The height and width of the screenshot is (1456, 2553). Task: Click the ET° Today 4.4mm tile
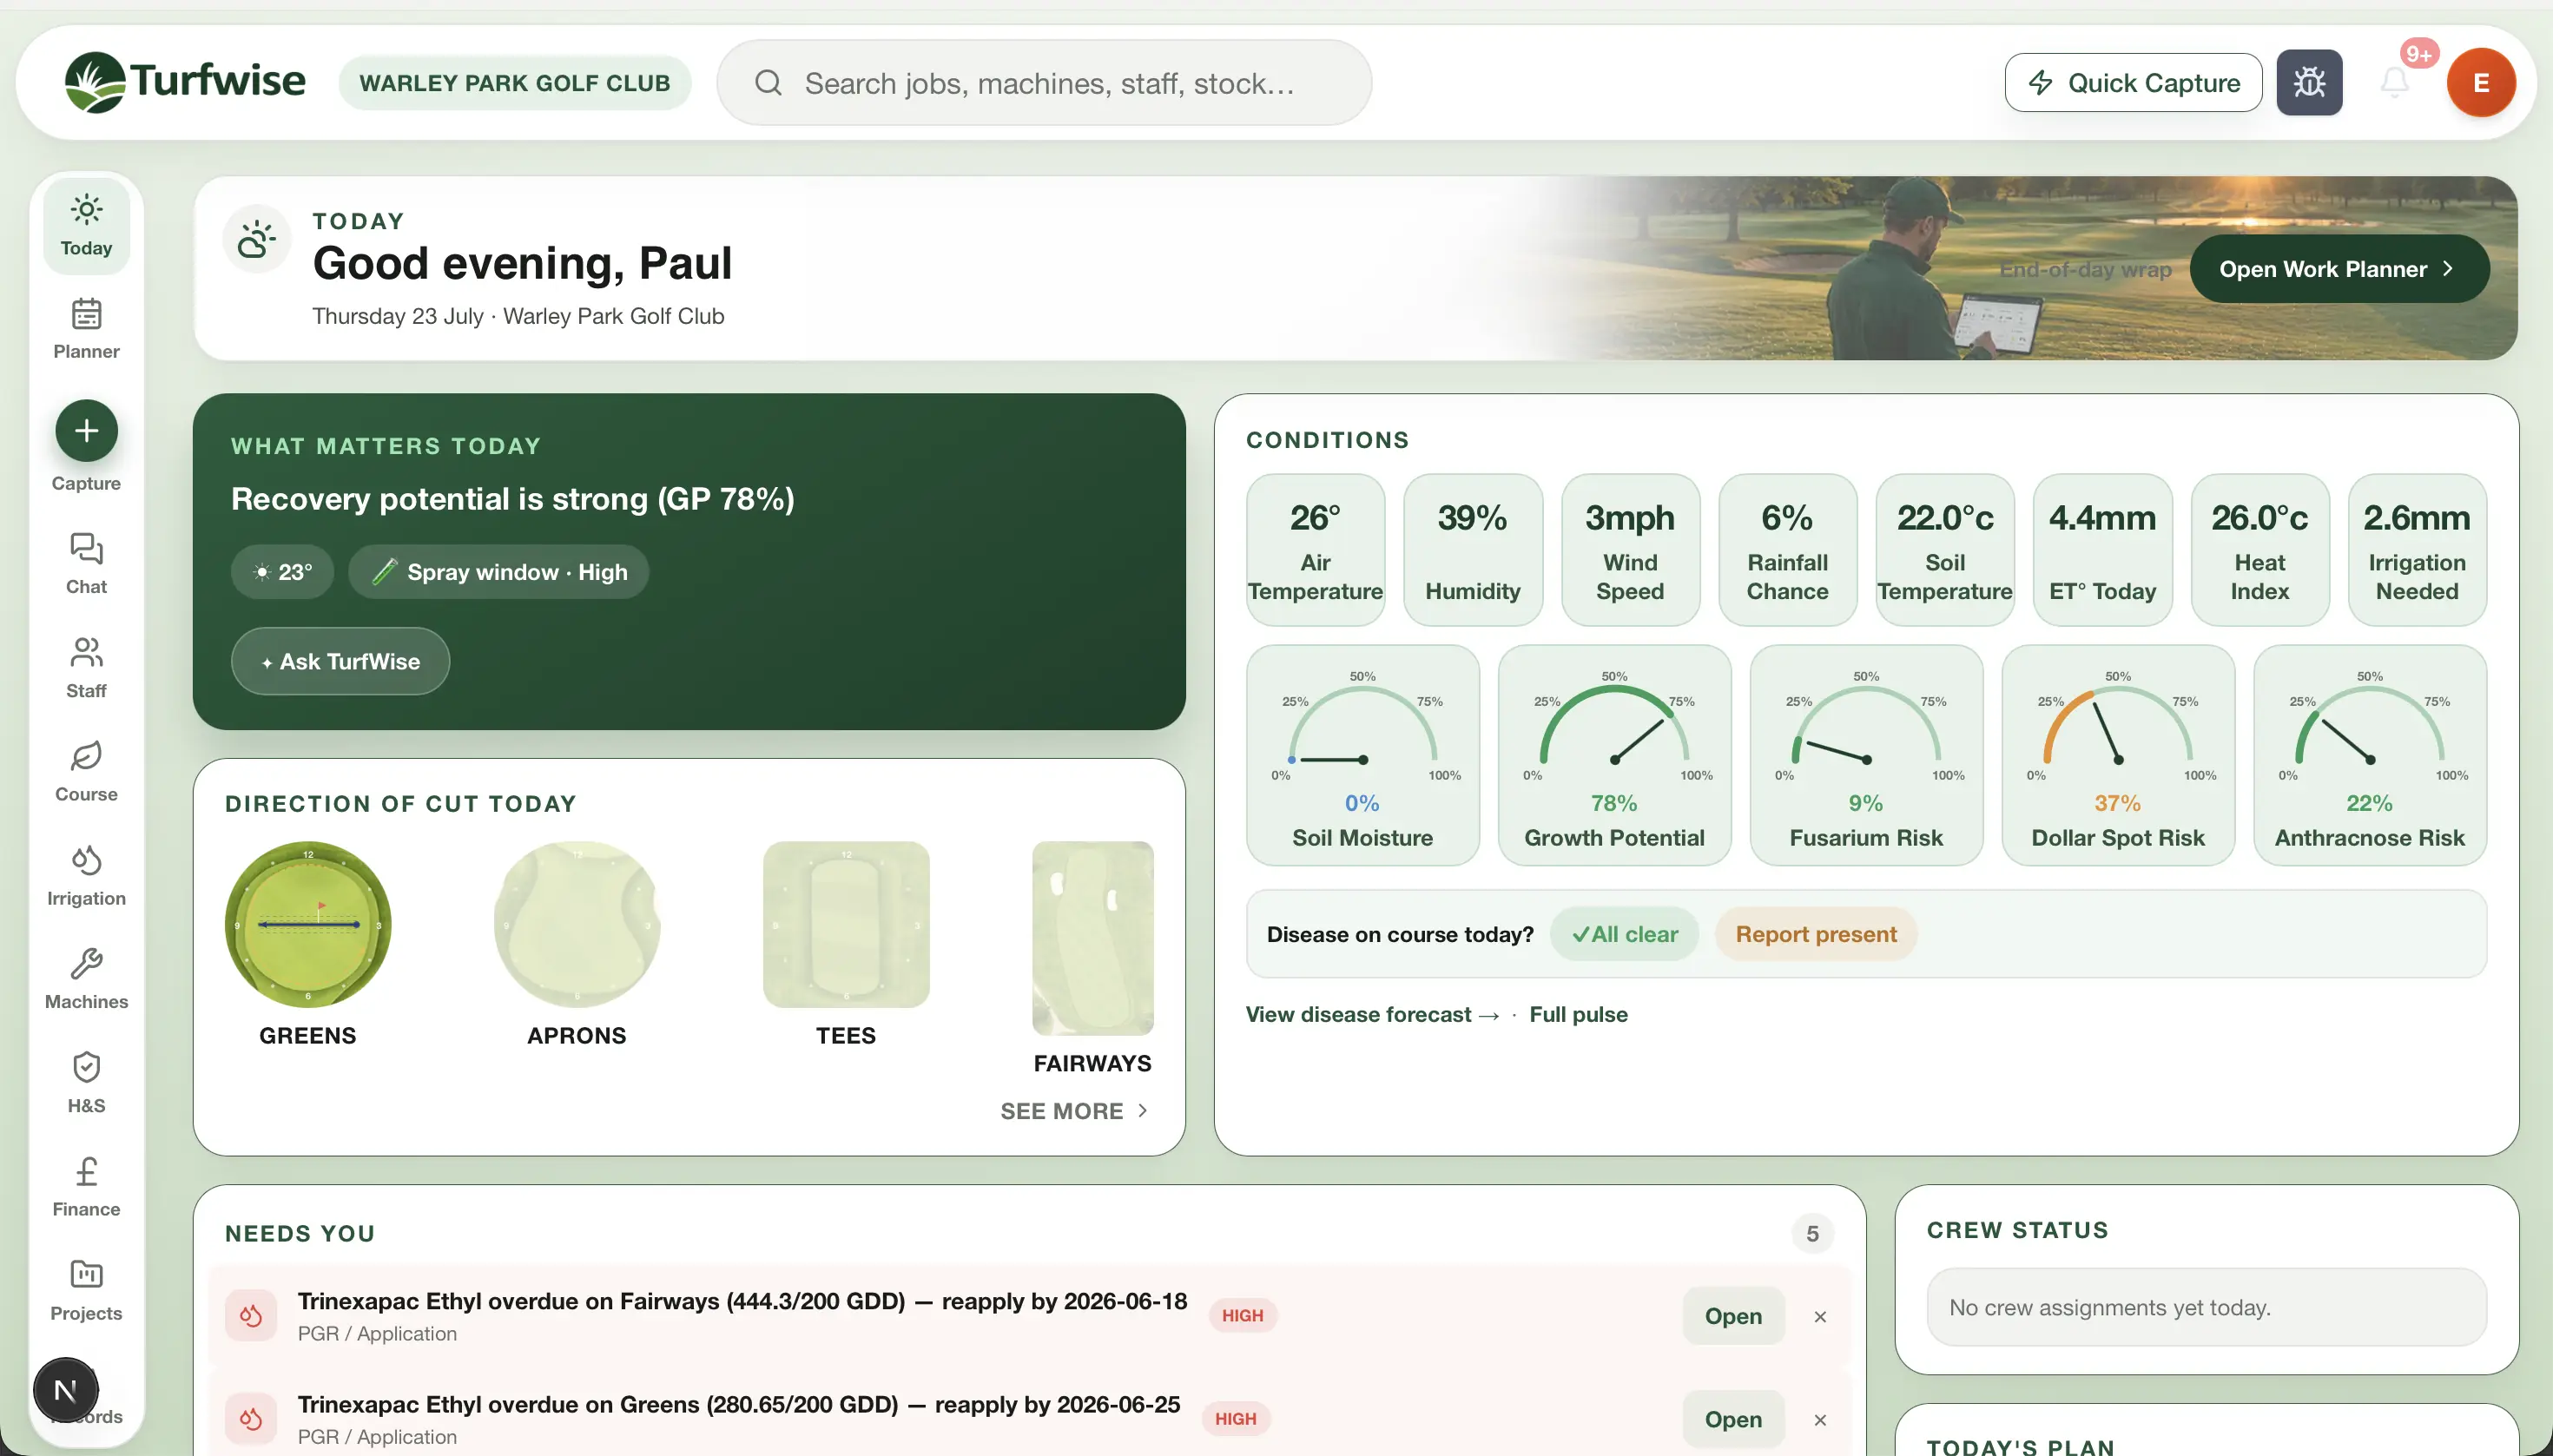pyautogui.click(x=2102, y=550)
